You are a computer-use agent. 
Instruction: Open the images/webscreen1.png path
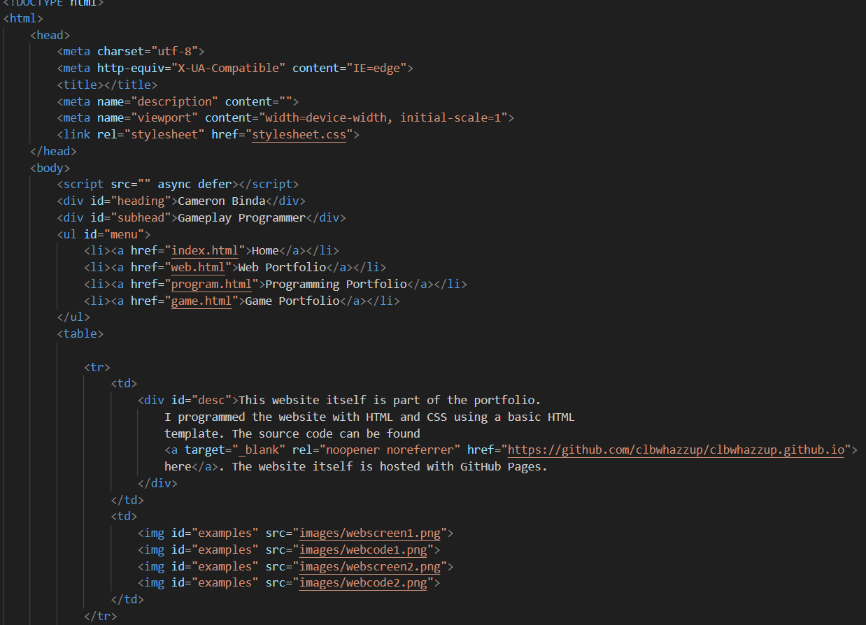tap(372, 533)
